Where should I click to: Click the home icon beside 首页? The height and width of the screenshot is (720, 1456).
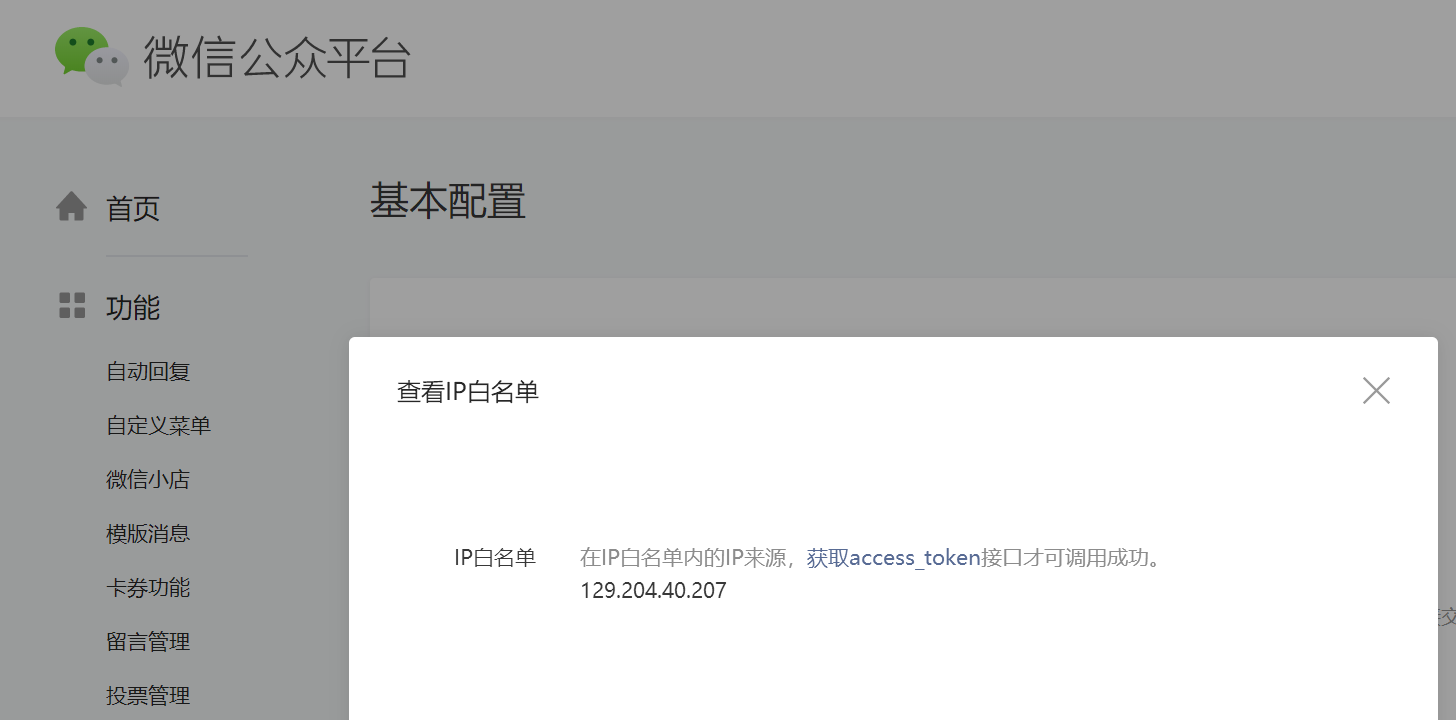point(71,207)
